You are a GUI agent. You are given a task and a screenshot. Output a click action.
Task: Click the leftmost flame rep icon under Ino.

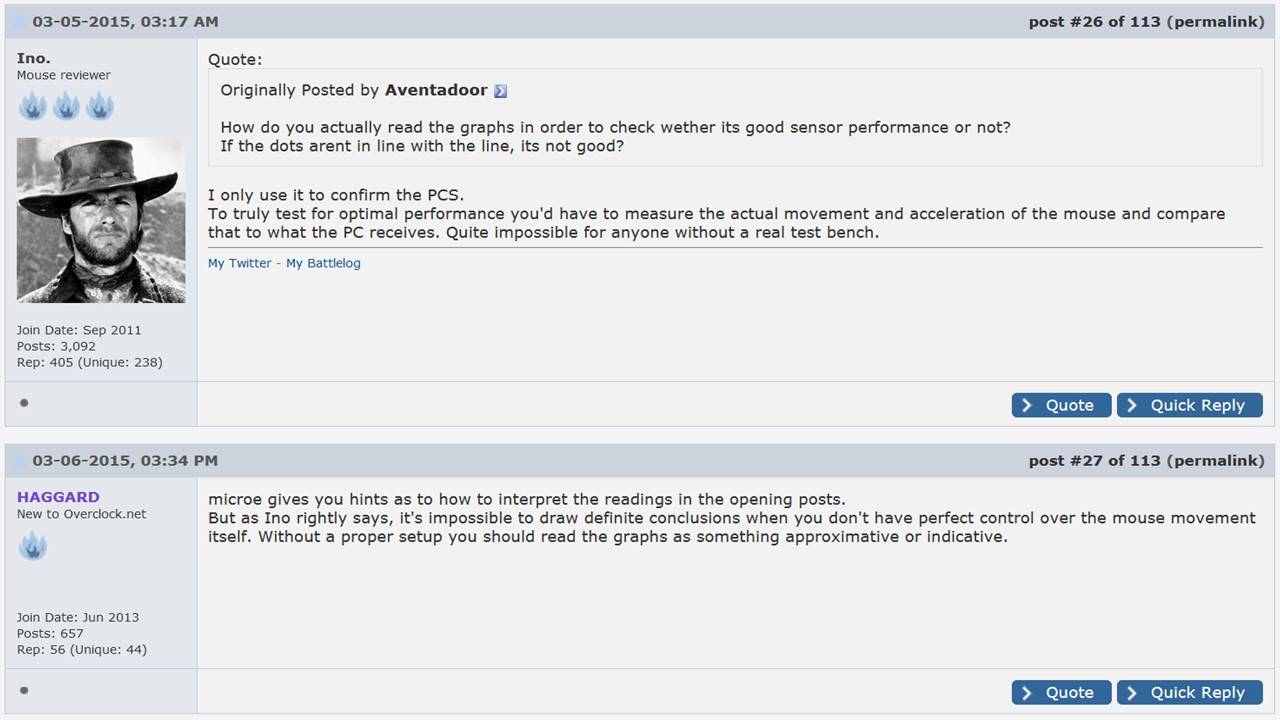[x=33, y=105]
